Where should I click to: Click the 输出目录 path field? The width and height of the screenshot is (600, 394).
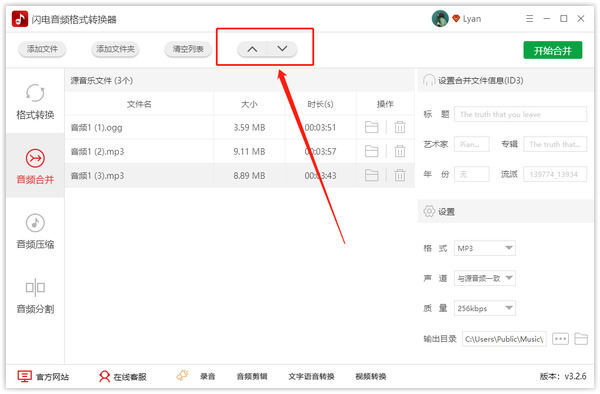point(504,339)
